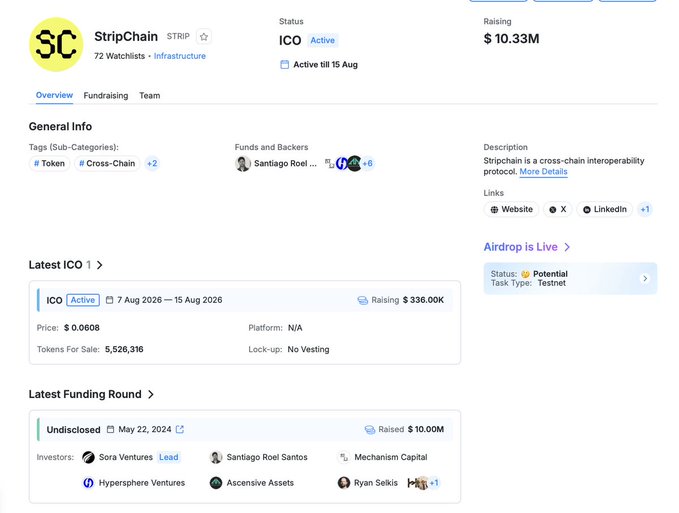Click the $ 10.33M raising value

click(511, 39)
